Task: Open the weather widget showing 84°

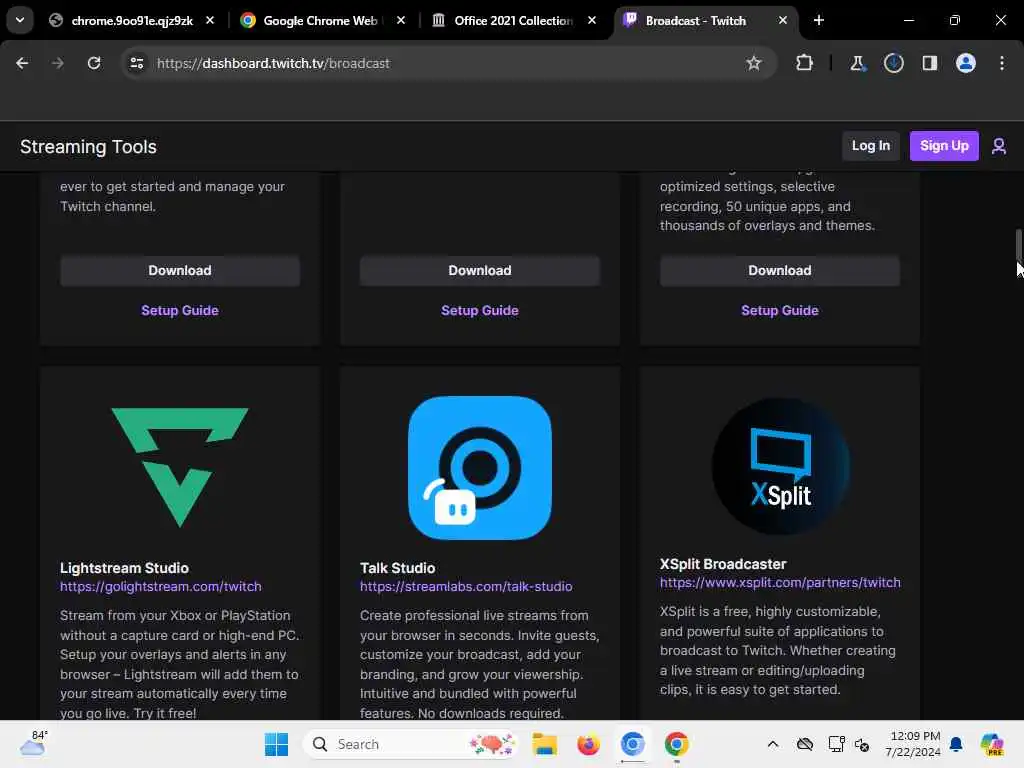Action: click(33, 744)
